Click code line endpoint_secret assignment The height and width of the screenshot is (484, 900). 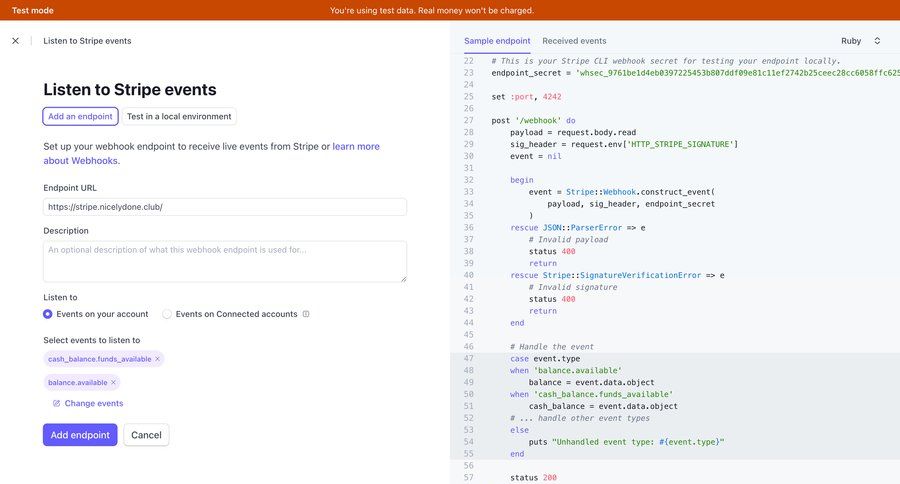point(695,73)
